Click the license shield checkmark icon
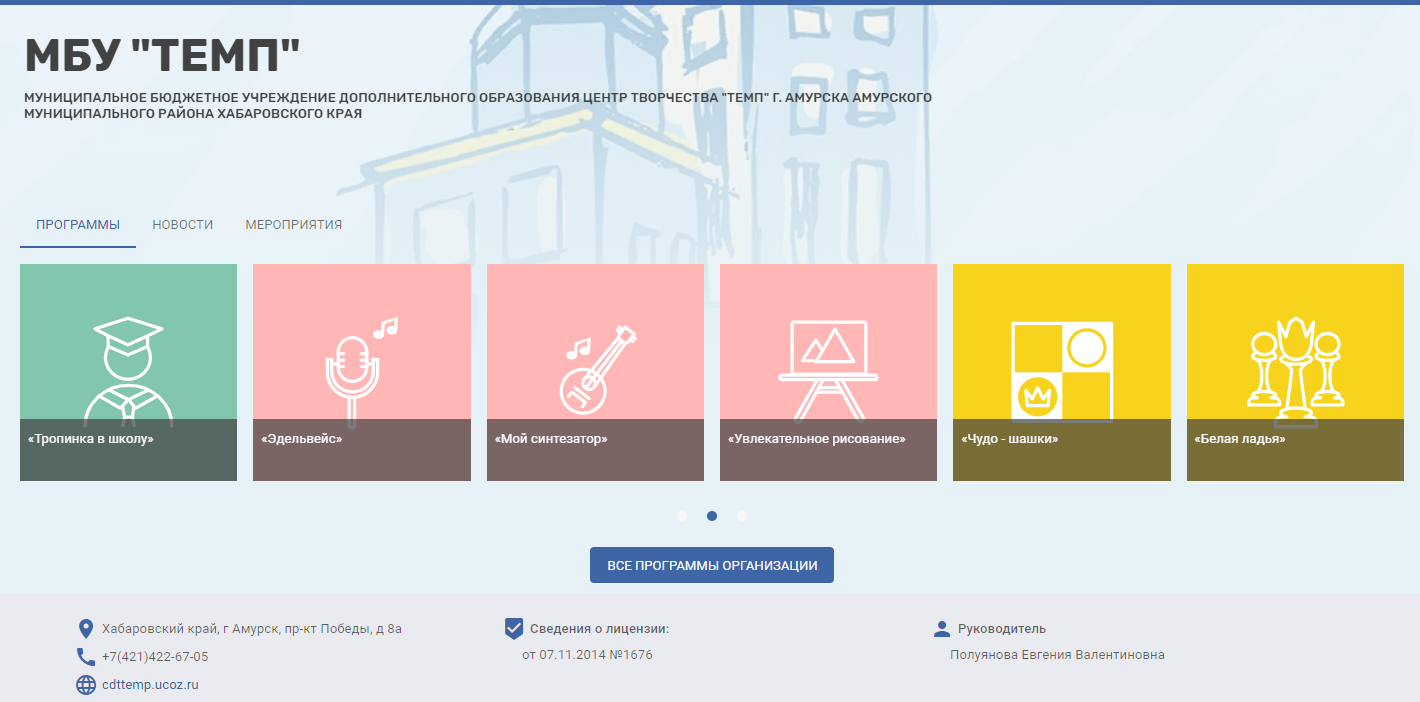 514,628
